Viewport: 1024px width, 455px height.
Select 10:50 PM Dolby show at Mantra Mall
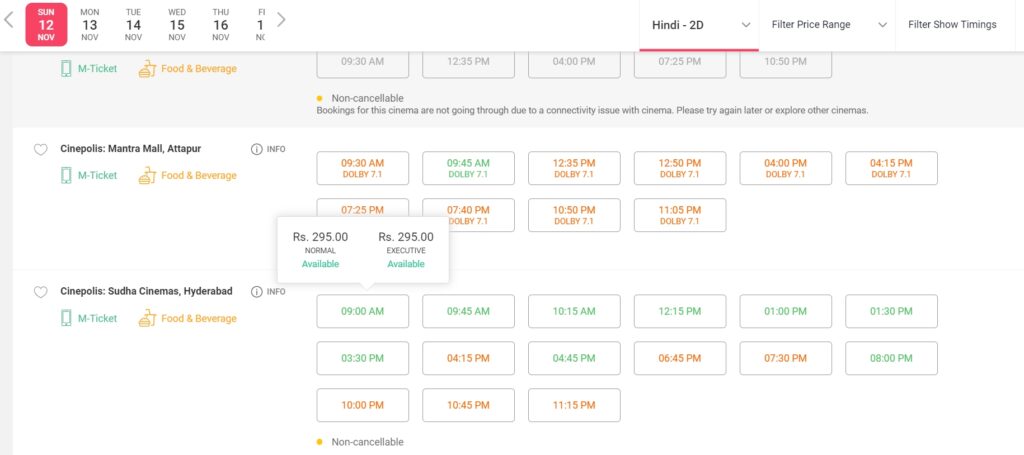574,215
